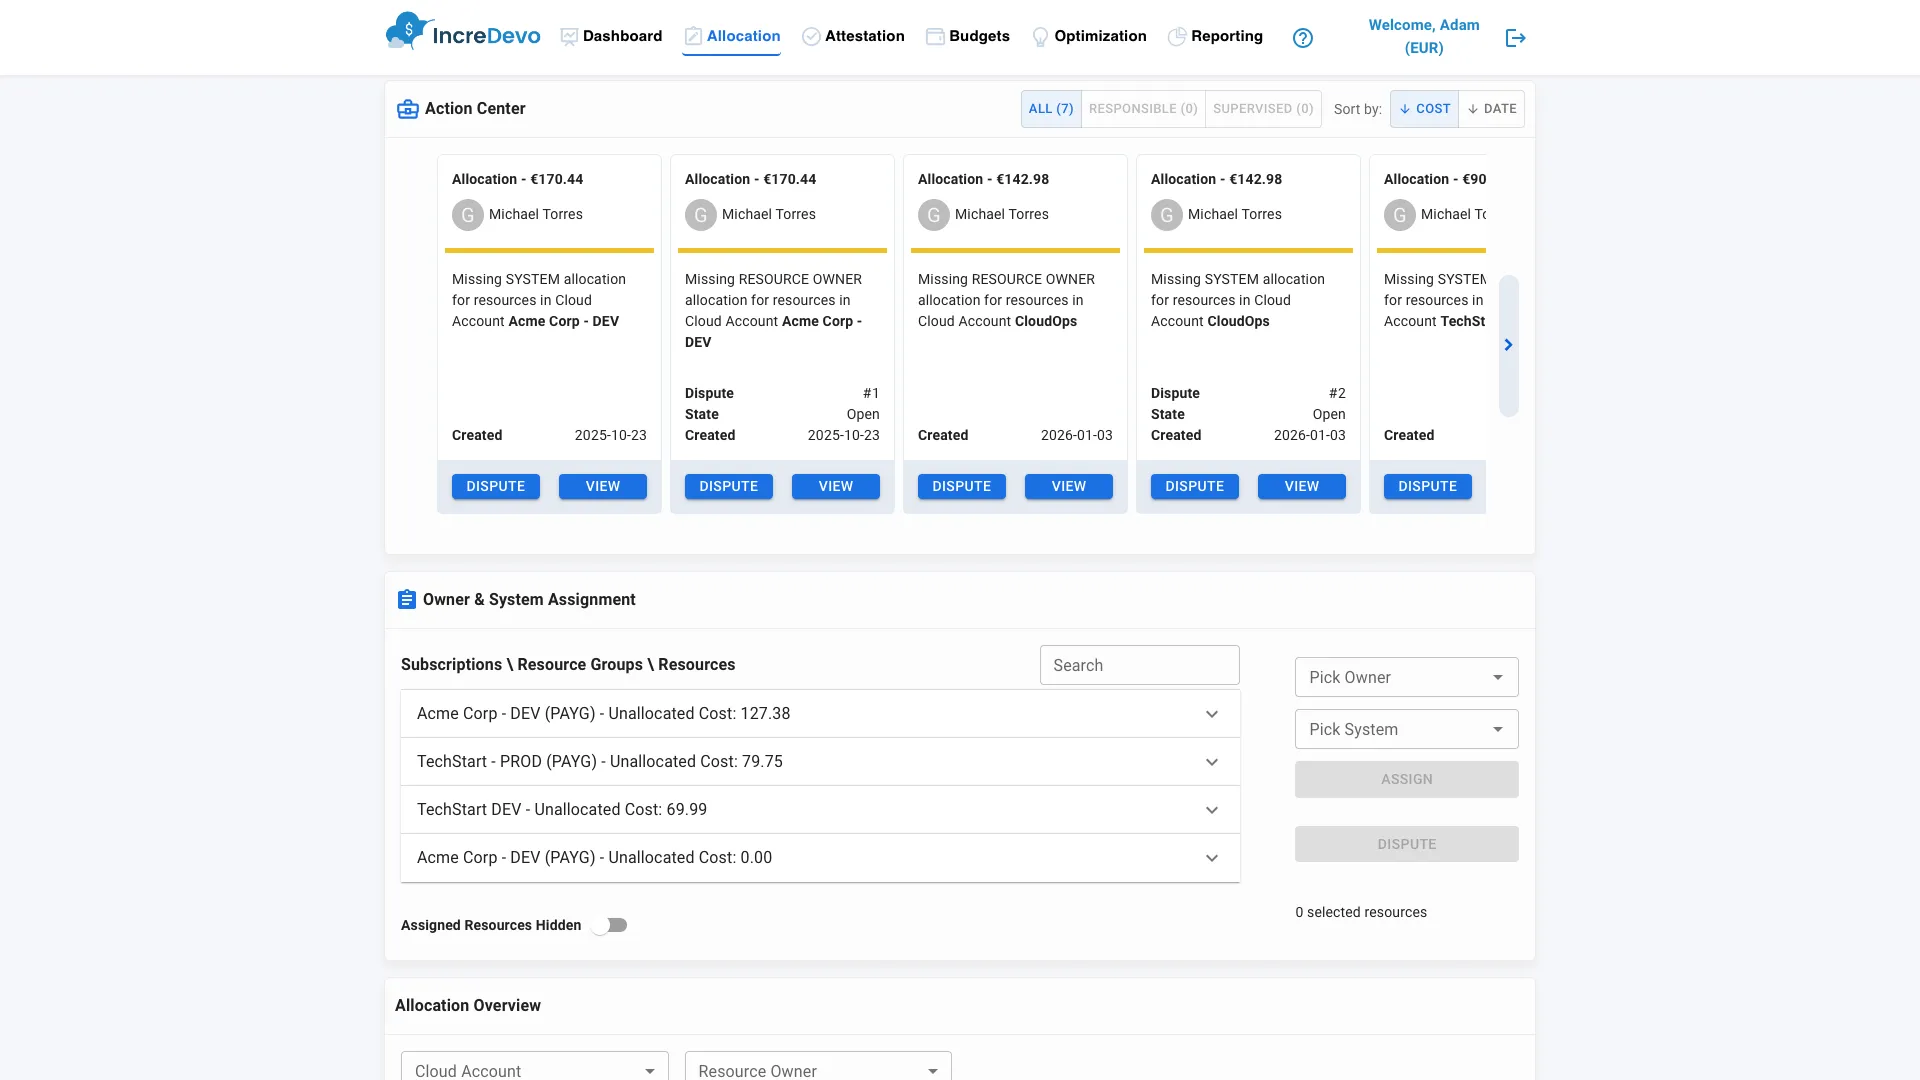1920x1080 pixels.
Task: Click DISPUTE on the first allocation card
Action: [x=495, y=486]
